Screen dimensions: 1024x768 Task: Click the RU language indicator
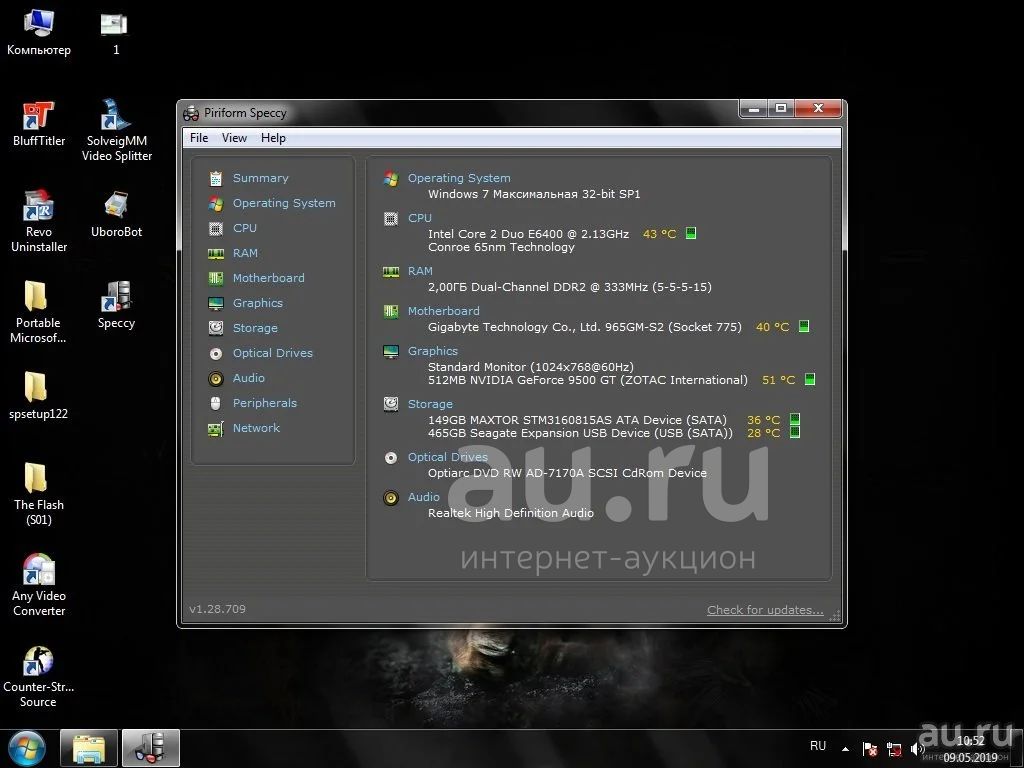click(x=818, y=746)
